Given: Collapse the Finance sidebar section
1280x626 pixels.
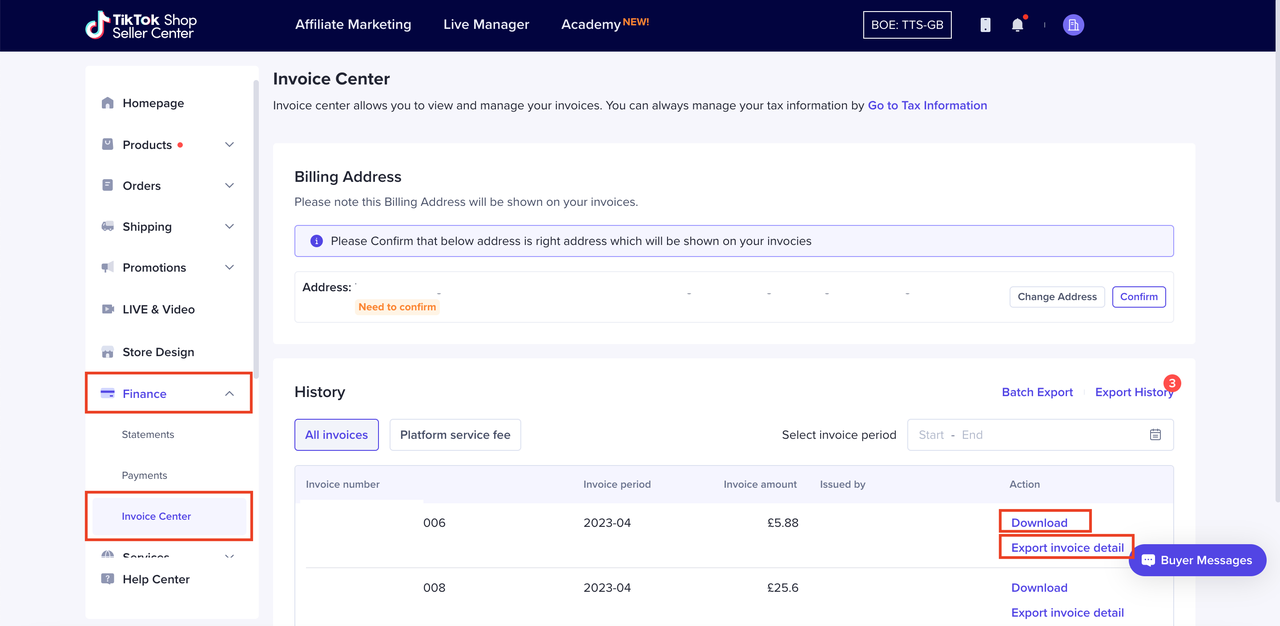Looking at the screenshot, I should 228,393.
